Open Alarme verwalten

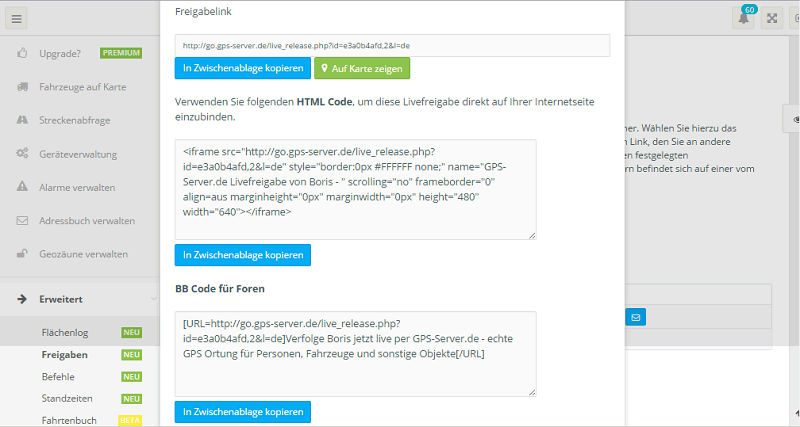click(77, 187)
